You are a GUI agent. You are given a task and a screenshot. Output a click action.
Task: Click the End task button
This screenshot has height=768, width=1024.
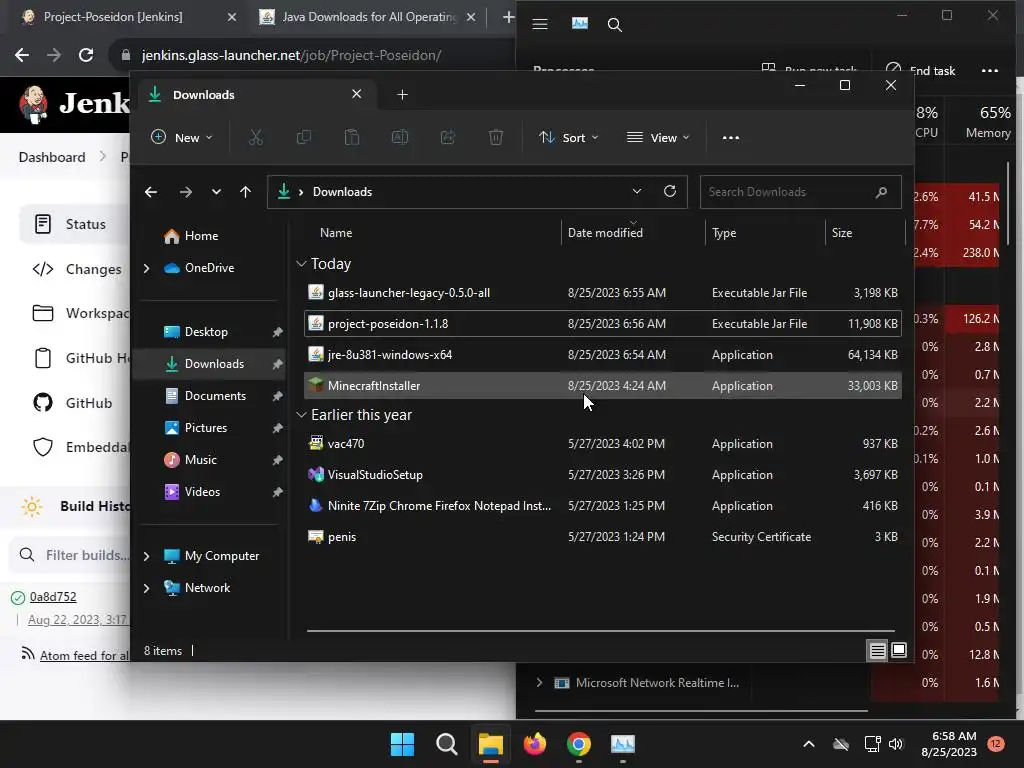921,71
